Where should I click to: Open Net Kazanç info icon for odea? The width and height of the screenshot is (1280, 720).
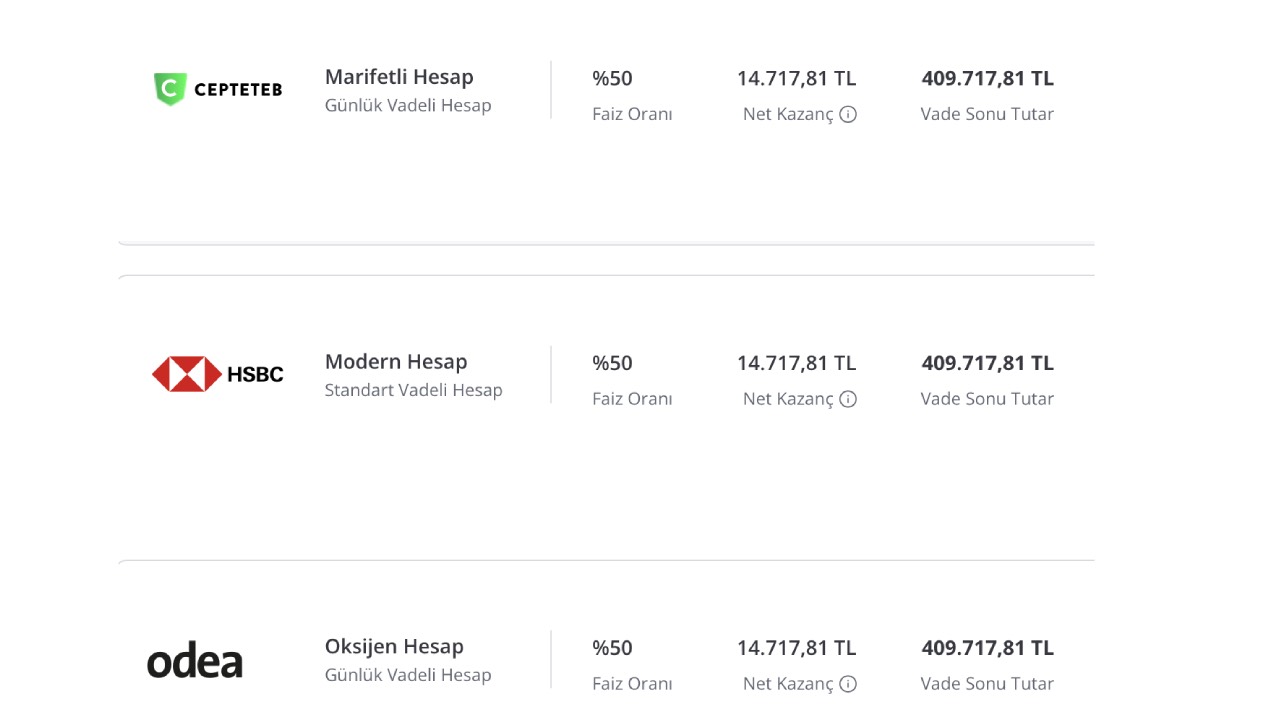848,684
